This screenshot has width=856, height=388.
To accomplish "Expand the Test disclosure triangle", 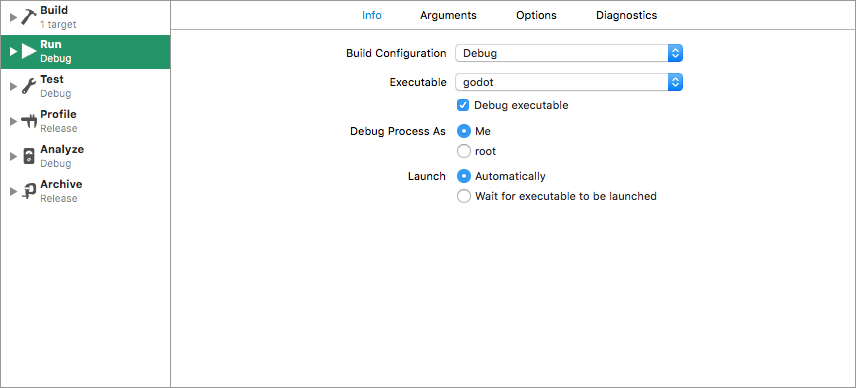I will click(14, 87).
